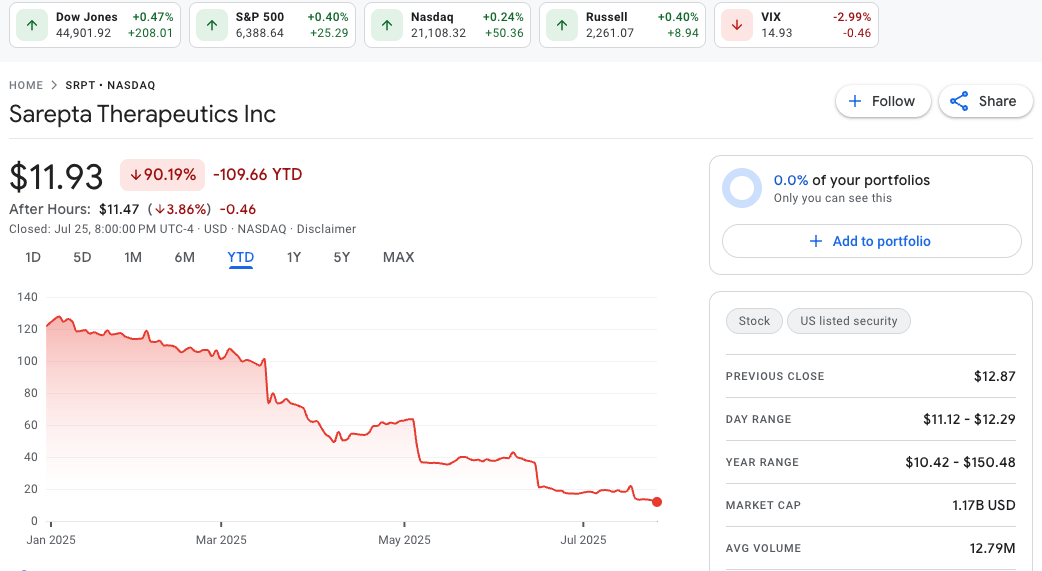Screen dimensions: 1042x571
Task: Click the plus icon in Add to portfolio
Action: coord(815,241)
